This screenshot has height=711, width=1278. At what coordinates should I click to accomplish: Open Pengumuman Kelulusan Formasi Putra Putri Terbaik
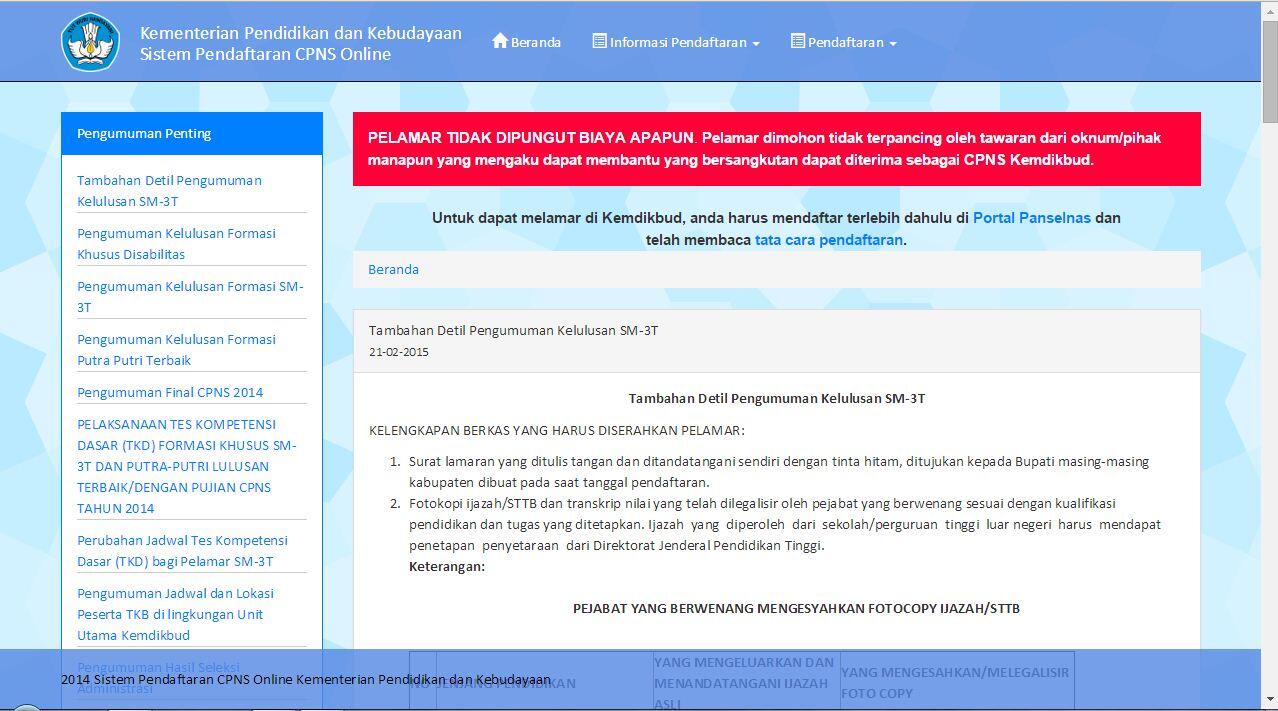(x=176, y=349)
